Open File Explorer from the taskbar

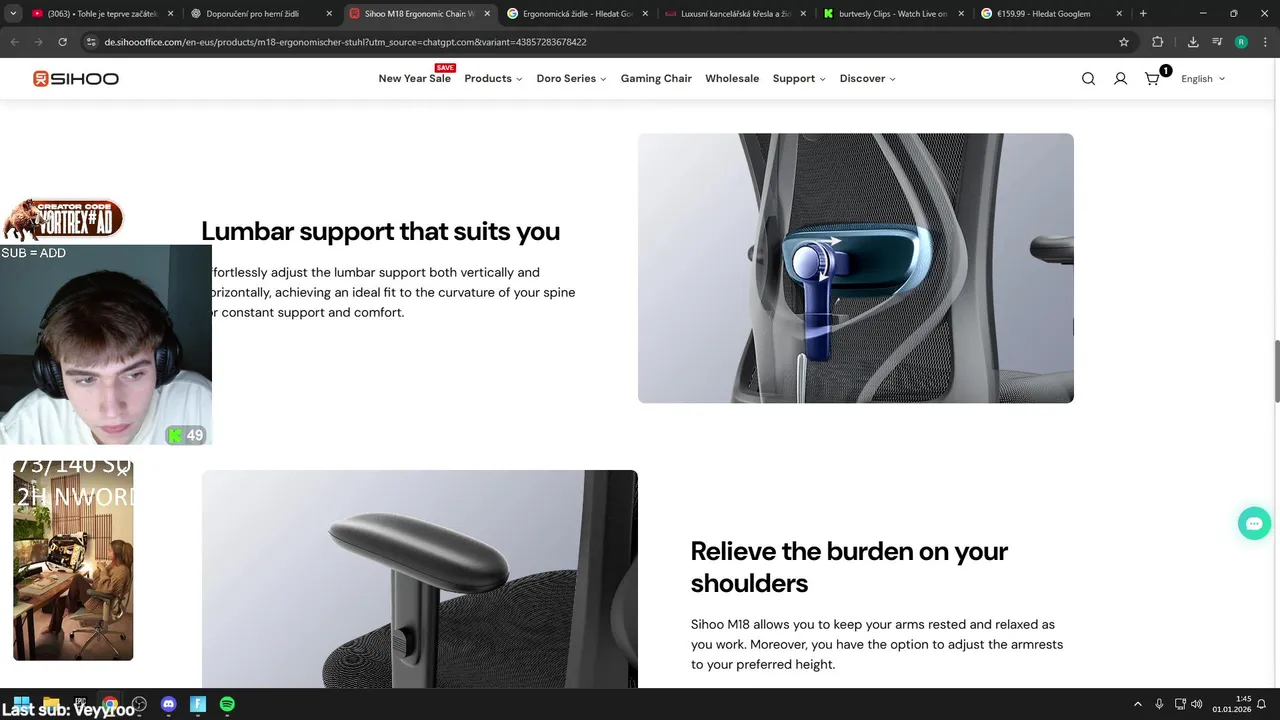[x=51, y=704]
